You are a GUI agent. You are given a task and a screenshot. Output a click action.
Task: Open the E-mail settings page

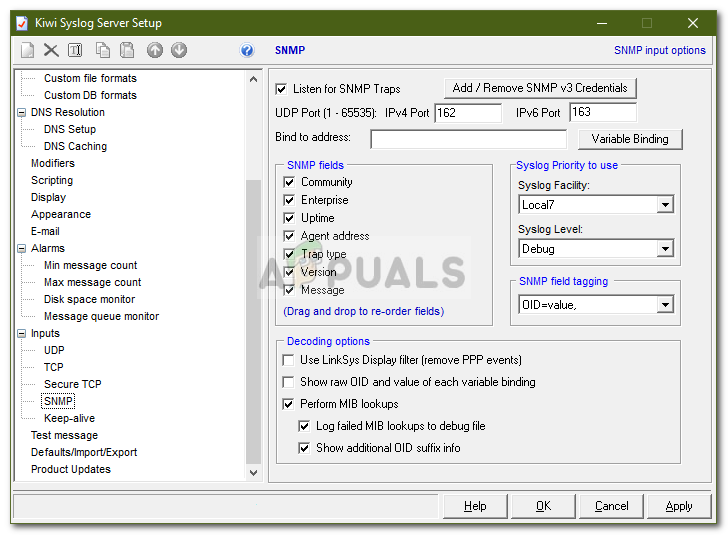45,231
